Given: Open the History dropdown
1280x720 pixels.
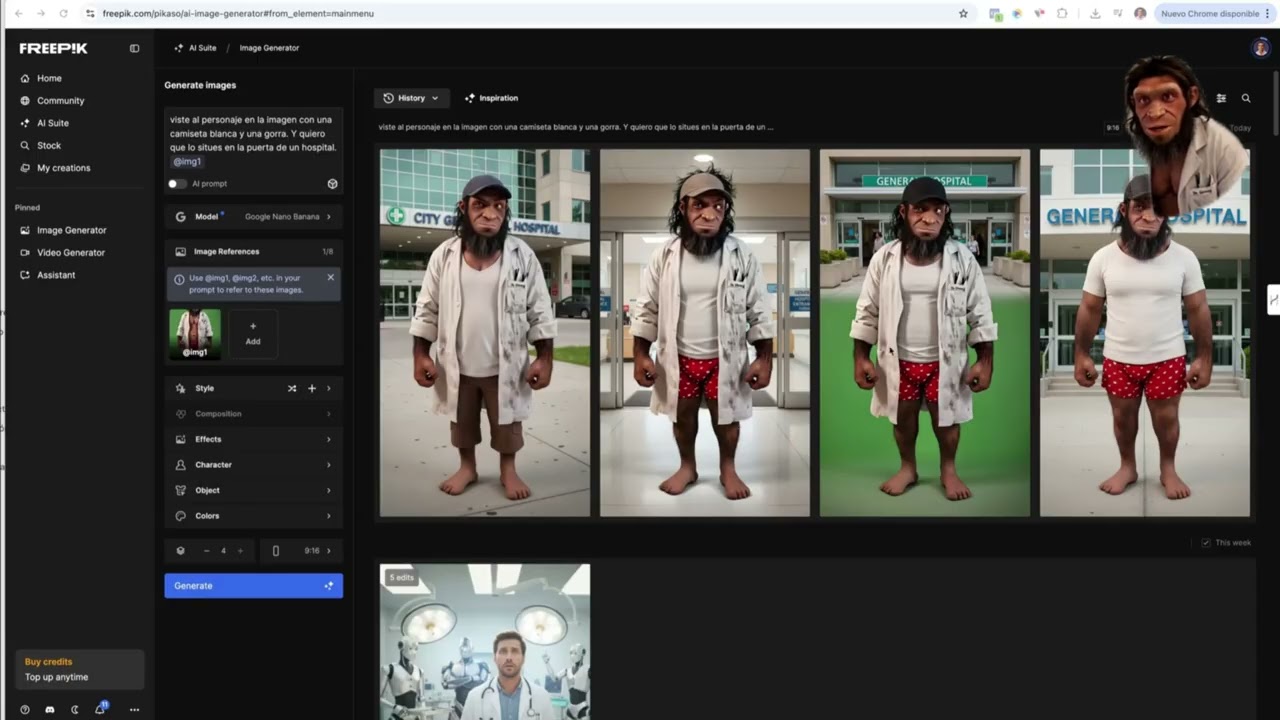Looking at the screenshot, I should point(411,98).
